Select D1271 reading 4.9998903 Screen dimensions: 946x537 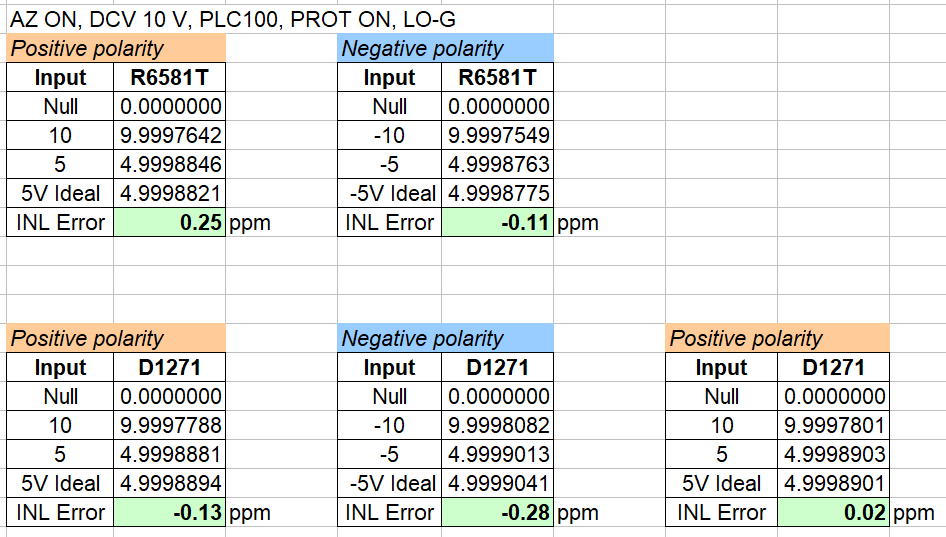coord(834,454)
